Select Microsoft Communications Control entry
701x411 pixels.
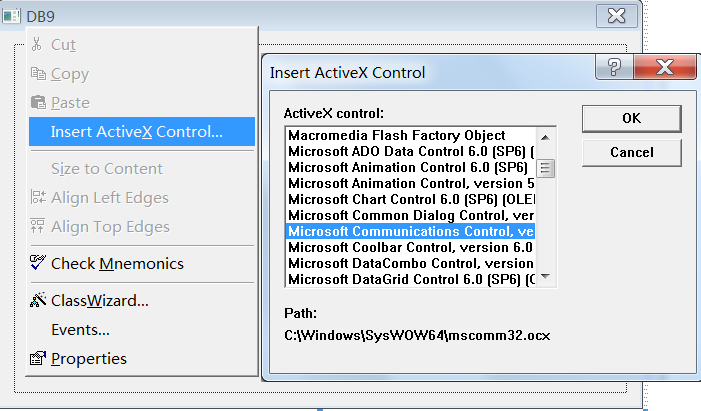click(x=410, y=231)
